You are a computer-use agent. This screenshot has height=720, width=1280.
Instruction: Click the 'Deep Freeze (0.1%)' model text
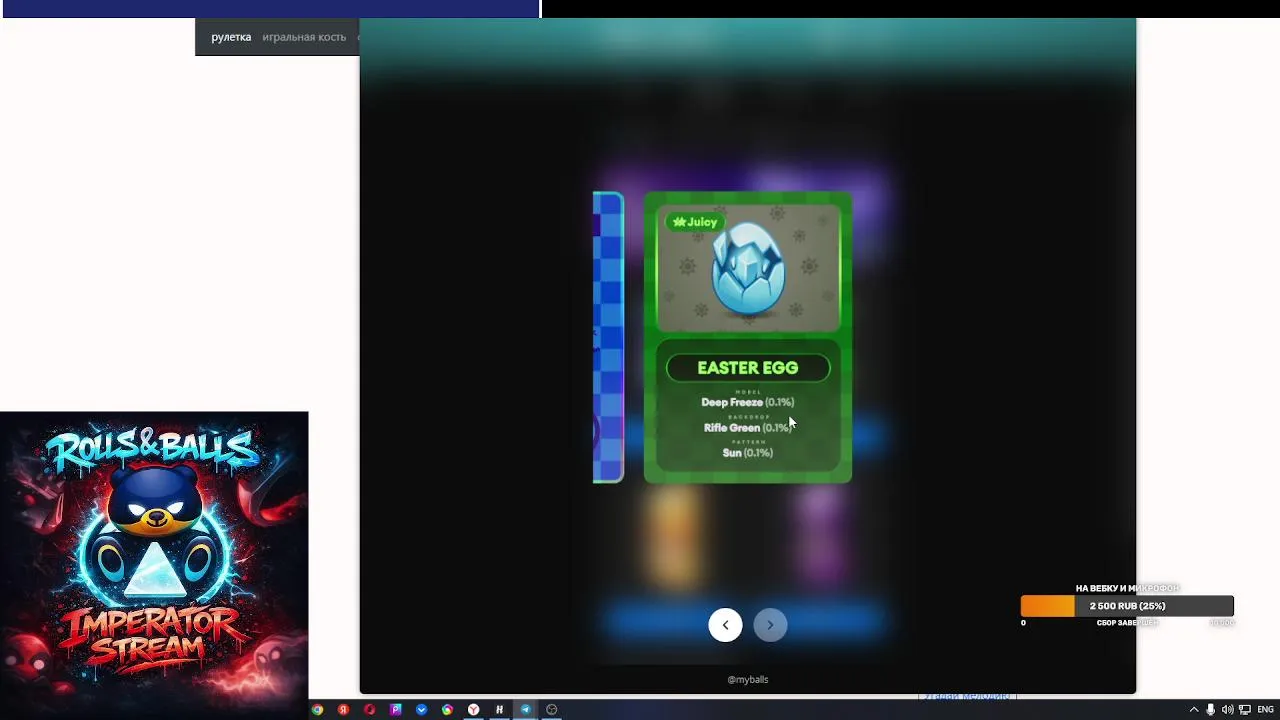[x=748, y=402]
